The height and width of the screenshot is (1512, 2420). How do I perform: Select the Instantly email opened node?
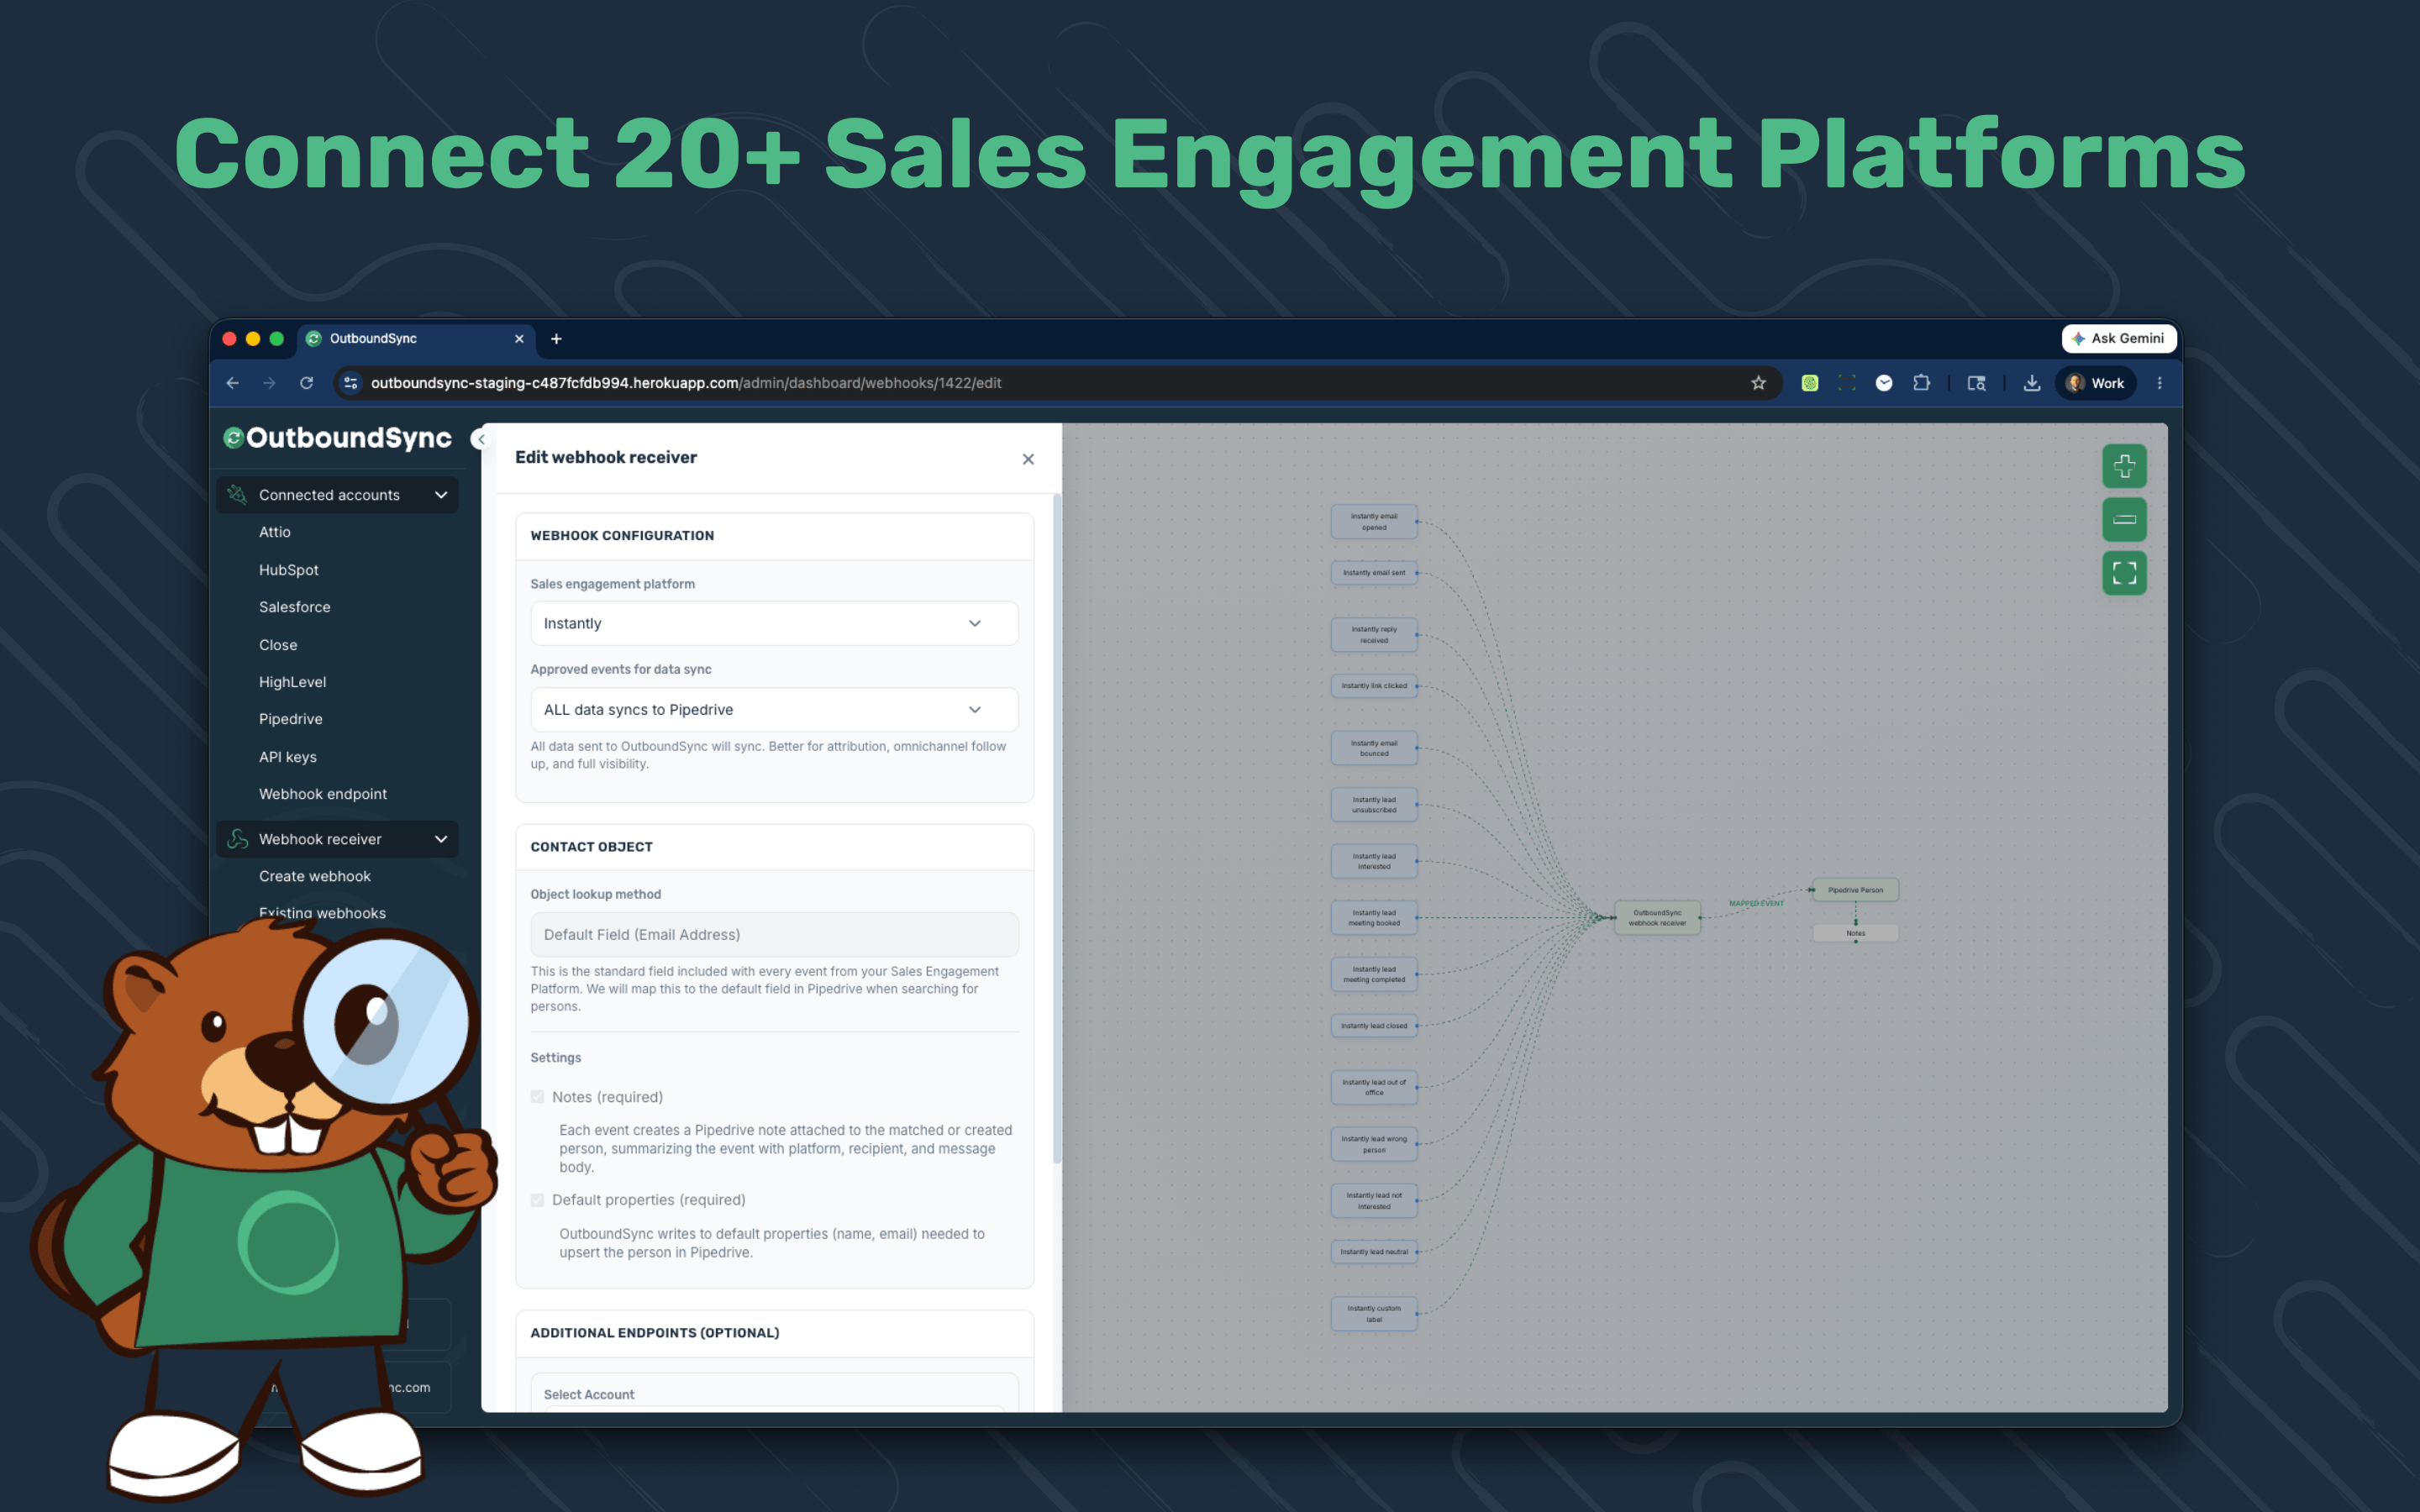(1374, 522)
